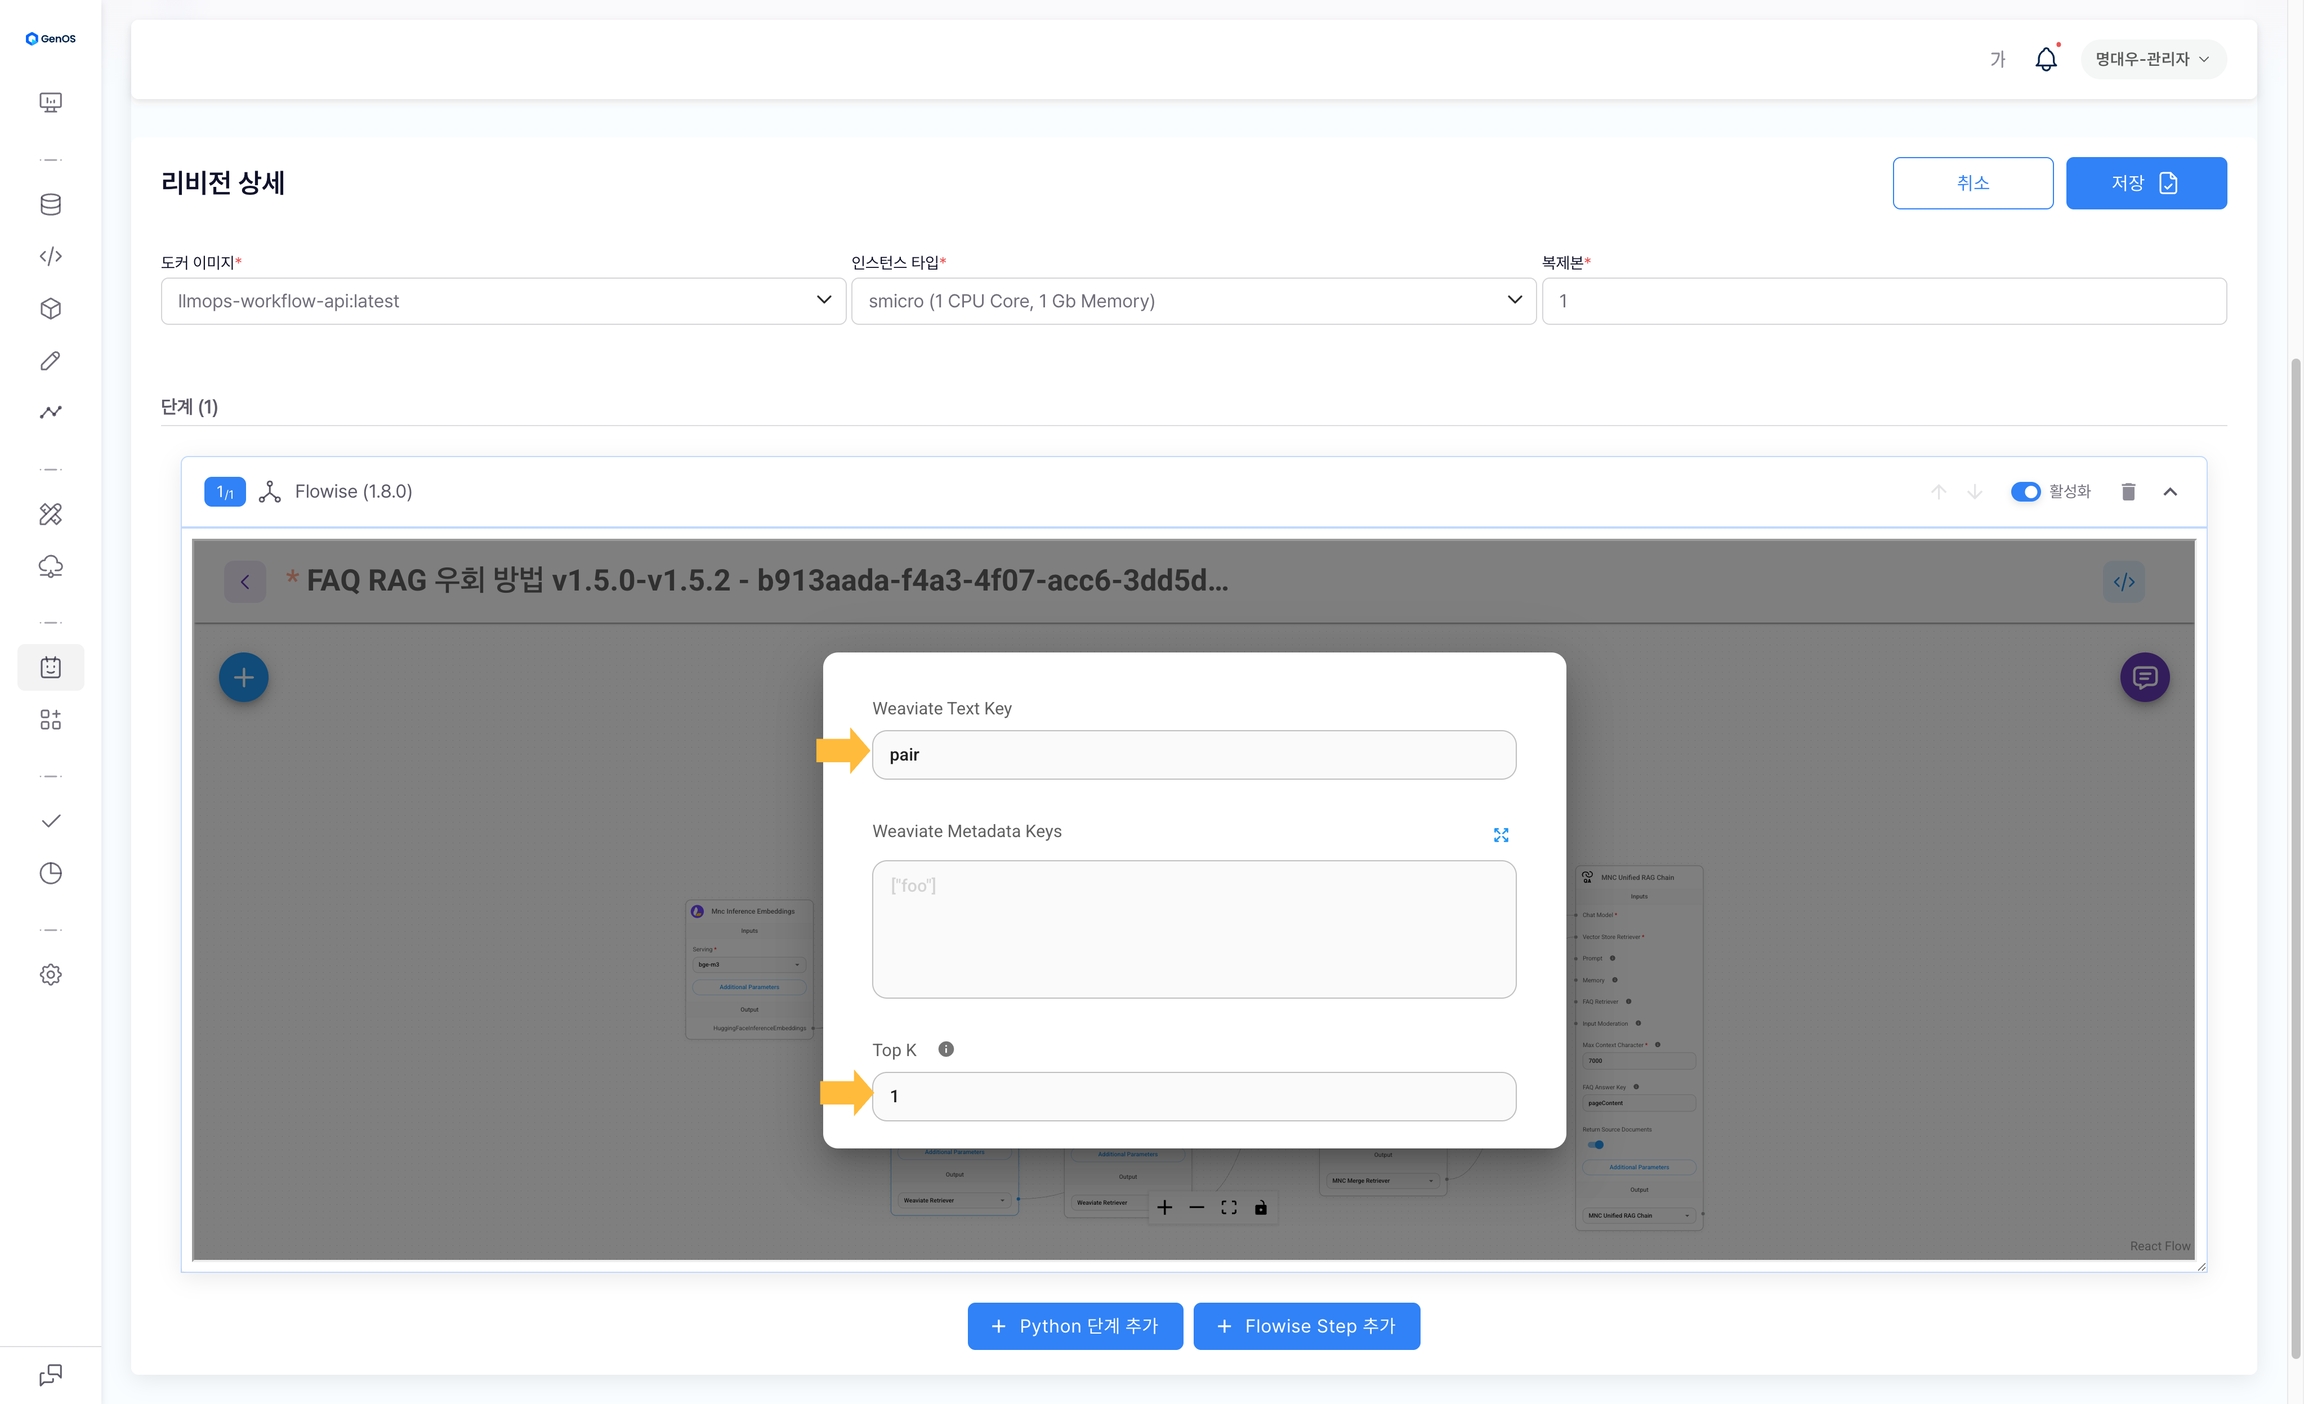Open the purple chat message button
This screenshot has width=2304, height=1404.
(2144, 678)
